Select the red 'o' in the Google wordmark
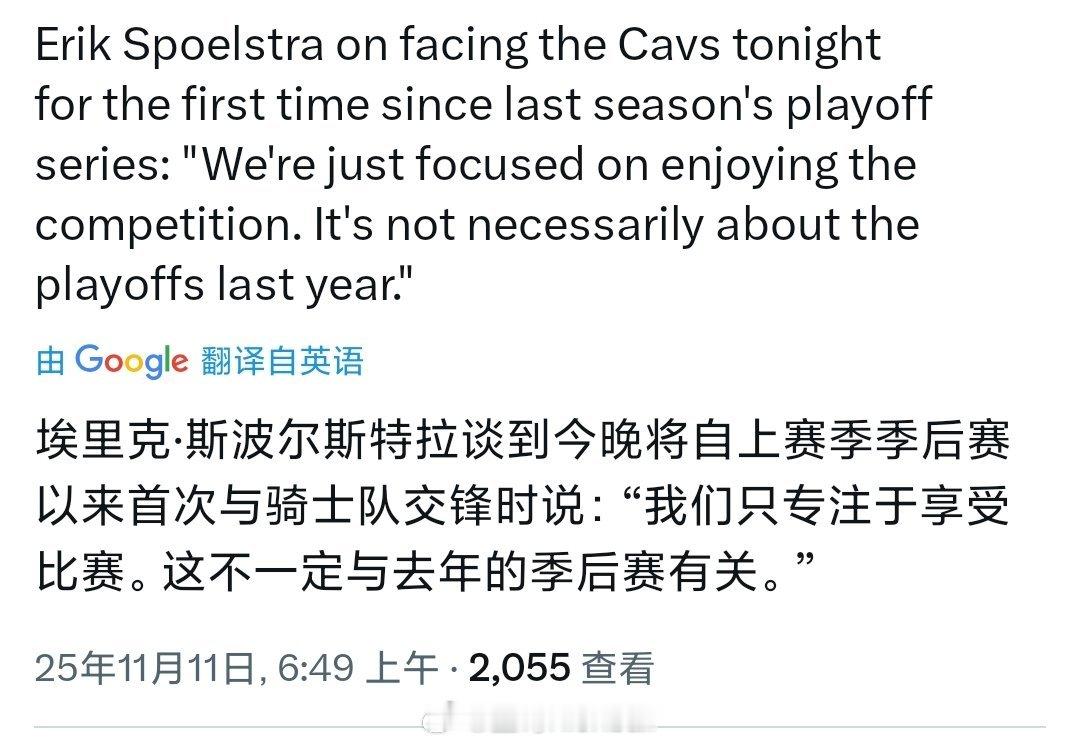1080x744 pixels. coord(115,362)
